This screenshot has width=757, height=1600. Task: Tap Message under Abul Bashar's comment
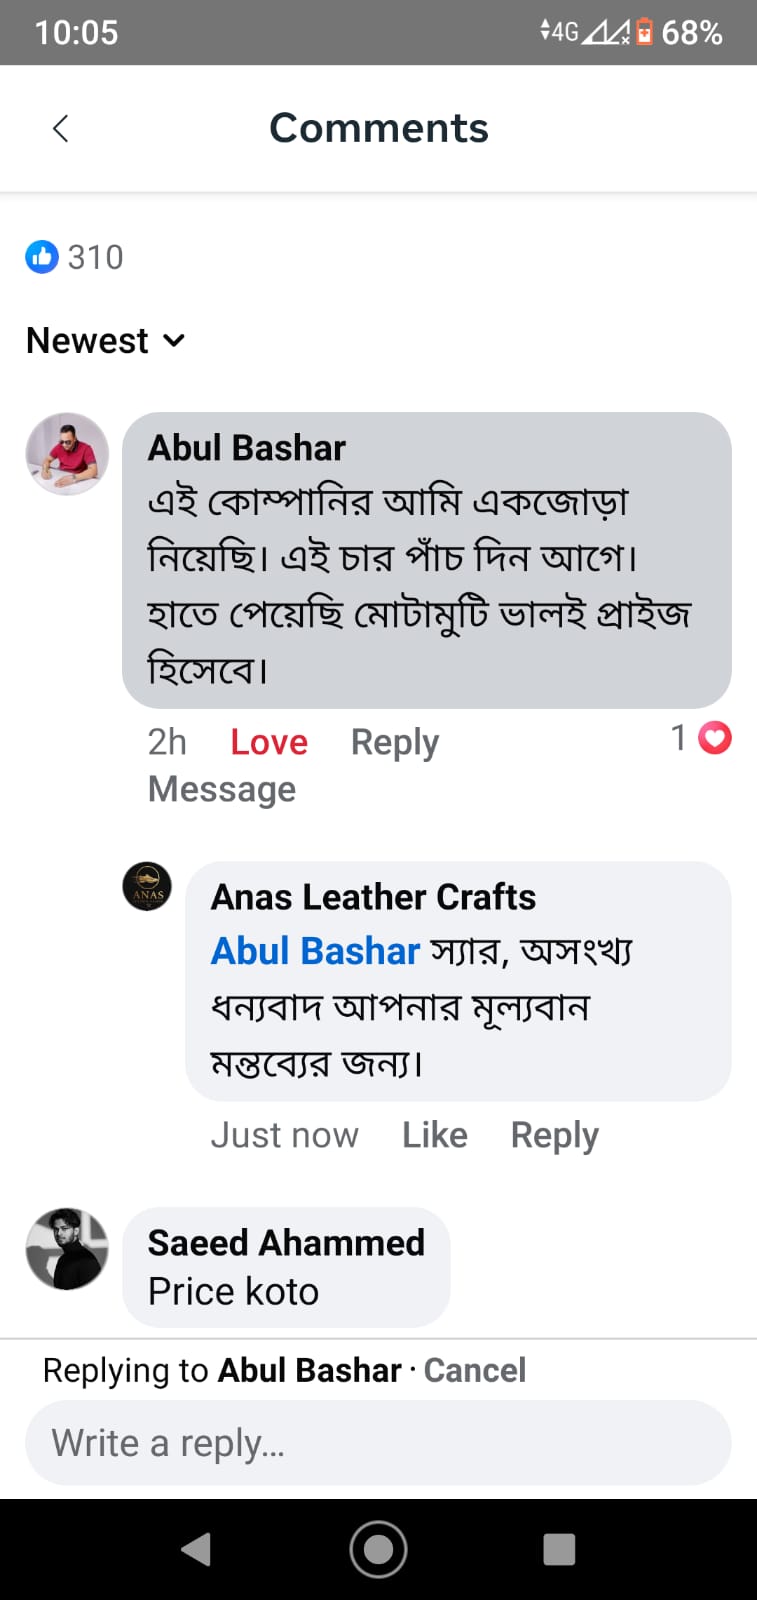point(222,789)
